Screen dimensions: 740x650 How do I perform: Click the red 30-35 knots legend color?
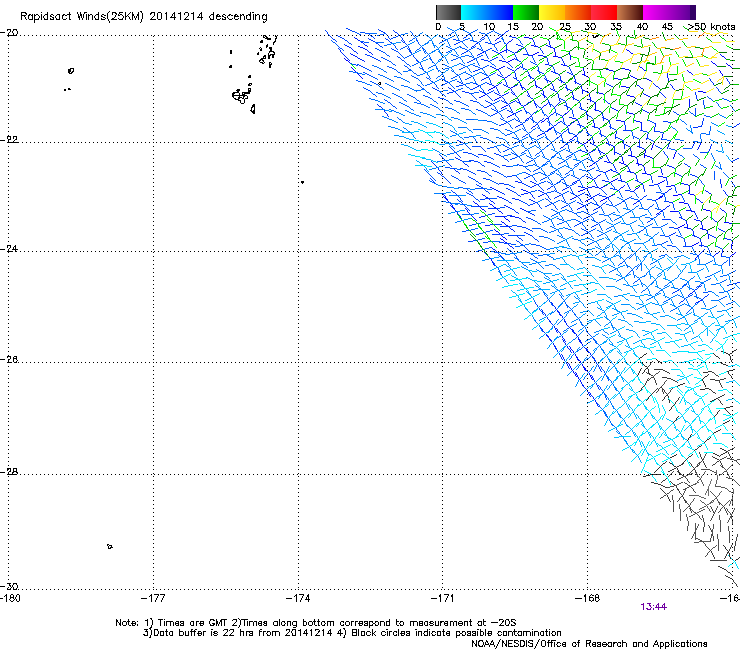(x=604, y=12)
